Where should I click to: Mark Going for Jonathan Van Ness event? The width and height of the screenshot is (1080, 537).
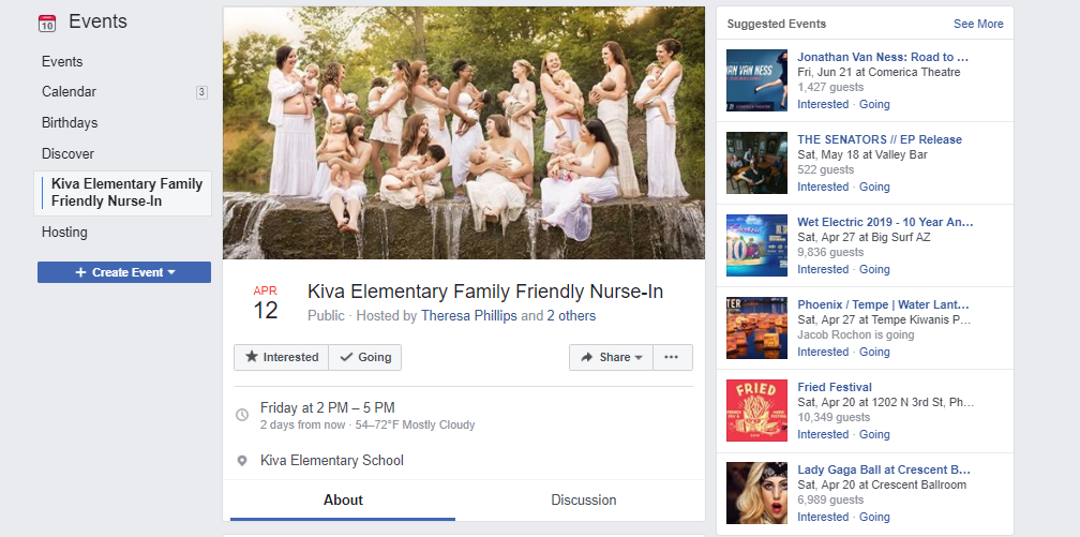tap(874, 104)
